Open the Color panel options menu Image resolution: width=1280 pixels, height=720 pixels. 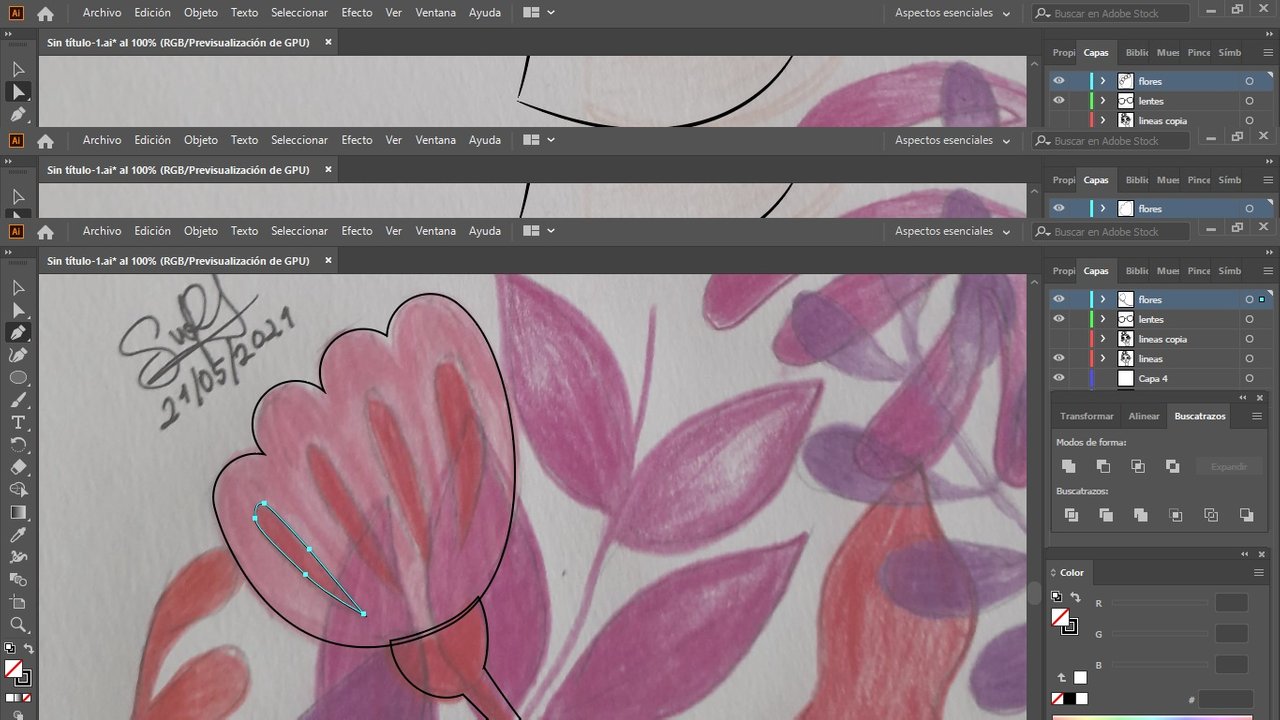1259,572
